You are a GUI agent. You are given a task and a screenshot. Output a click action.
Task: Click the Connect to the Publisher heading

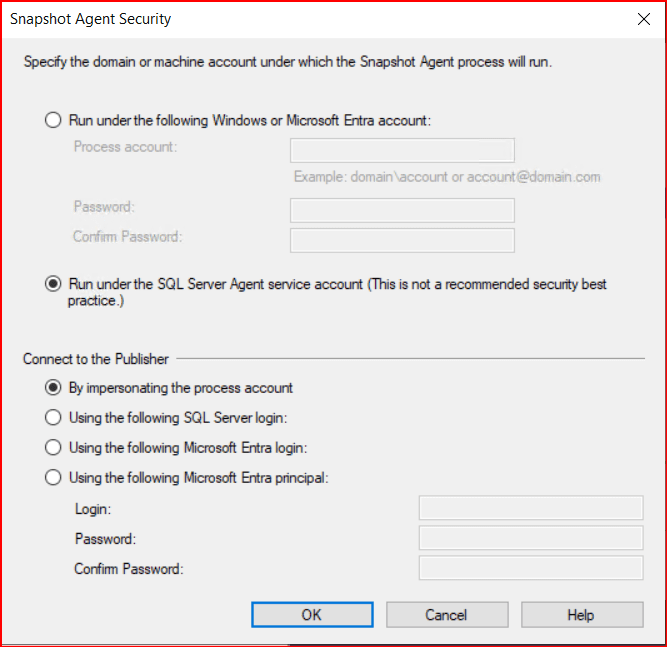pyautogui.click(x=96, y=358)
